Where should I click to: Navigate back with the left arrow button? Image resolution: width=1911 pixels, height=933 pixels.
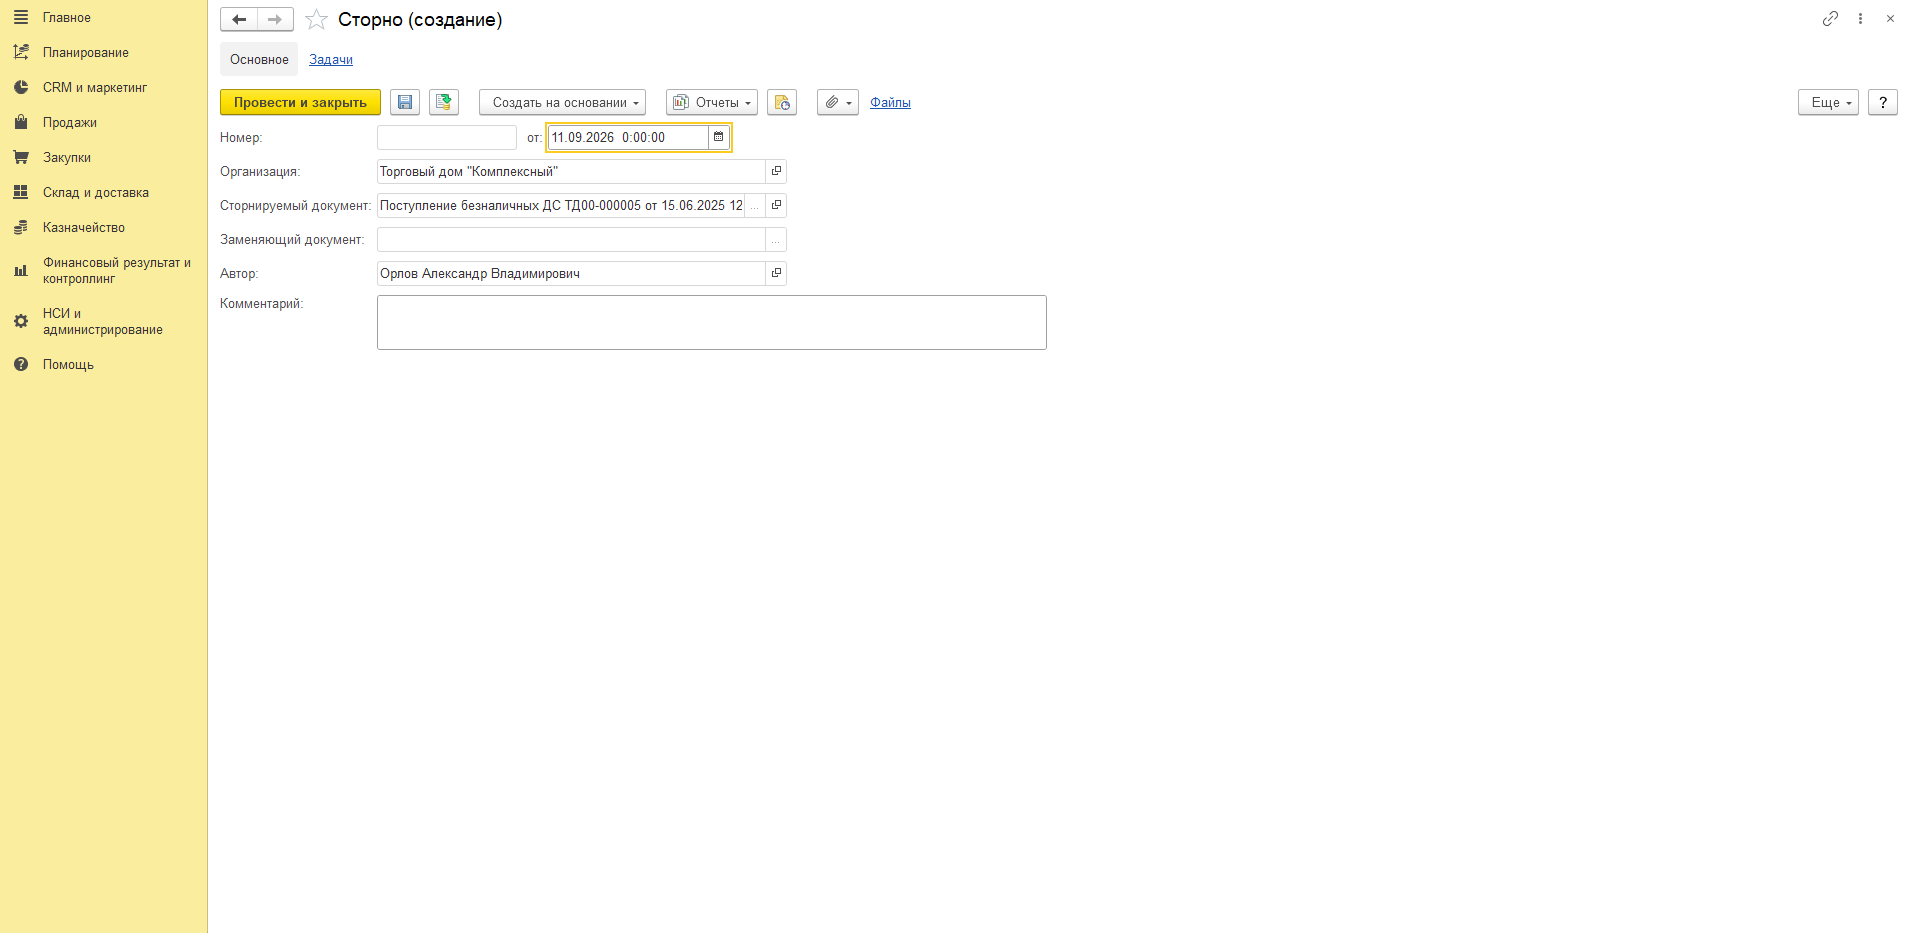(239, 20)
